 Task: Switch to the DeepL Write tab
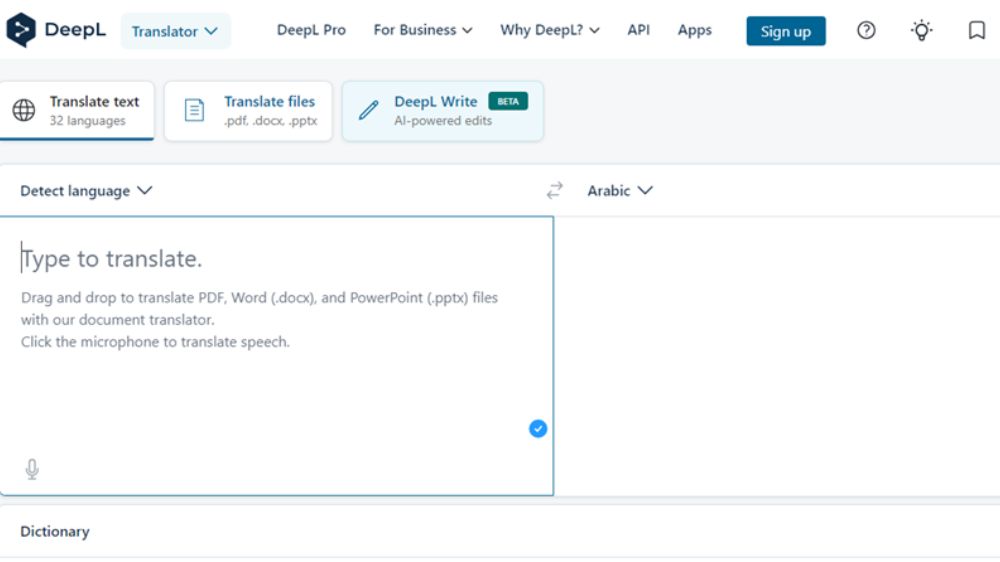(x=442, y=110)
